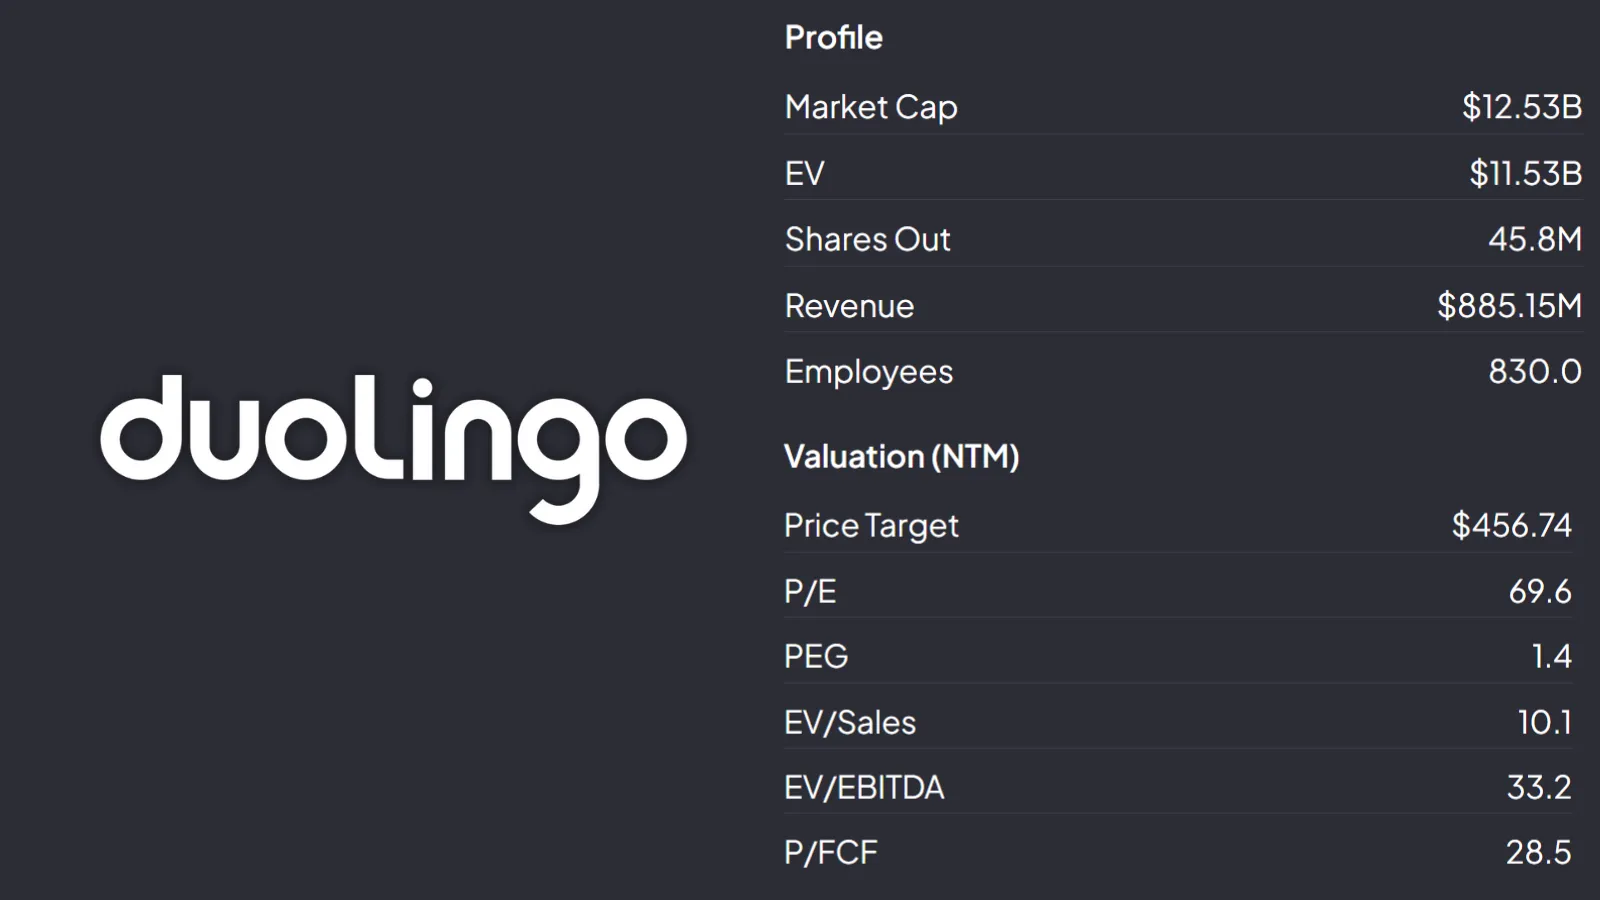
Task: Click the Shares Out label
Action: (x=868, y=239)
